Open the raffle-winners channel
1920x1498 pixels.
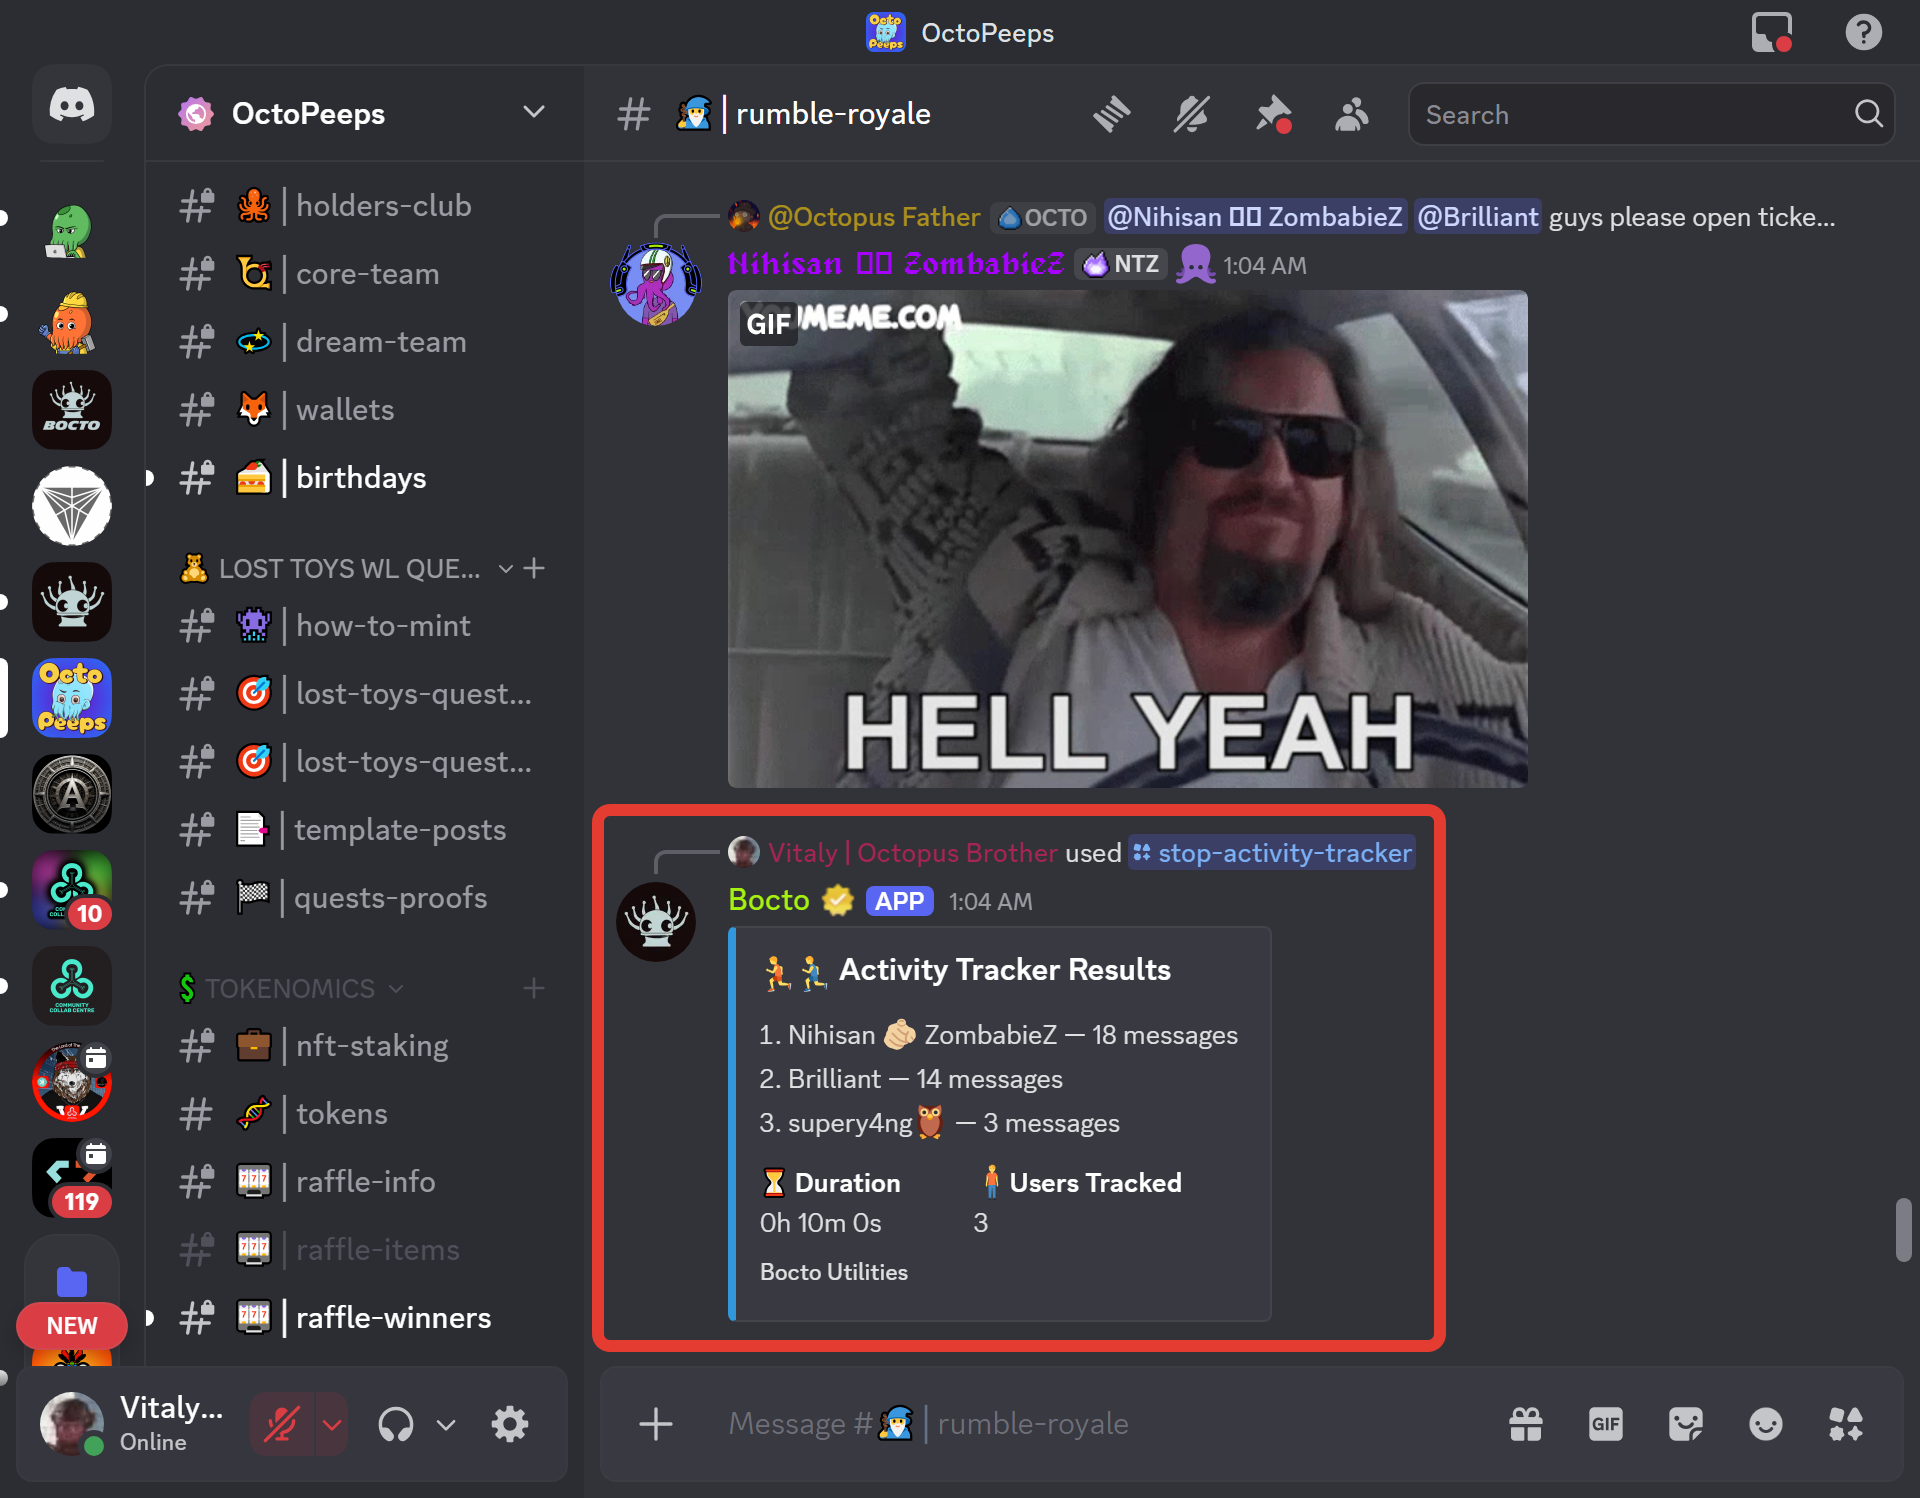[x=392, y=1318]
